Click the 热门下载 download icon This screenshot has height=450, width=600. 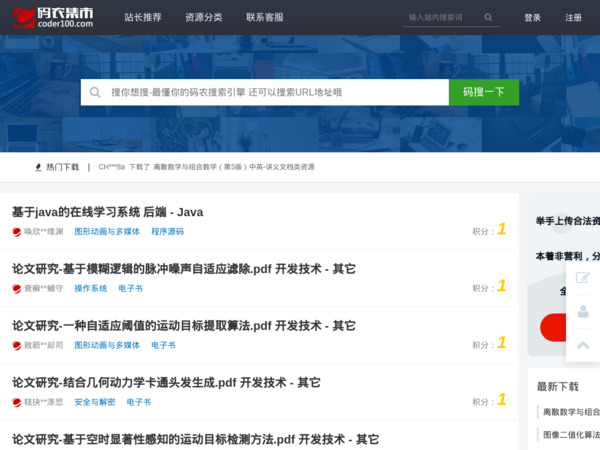click(38, 167)
